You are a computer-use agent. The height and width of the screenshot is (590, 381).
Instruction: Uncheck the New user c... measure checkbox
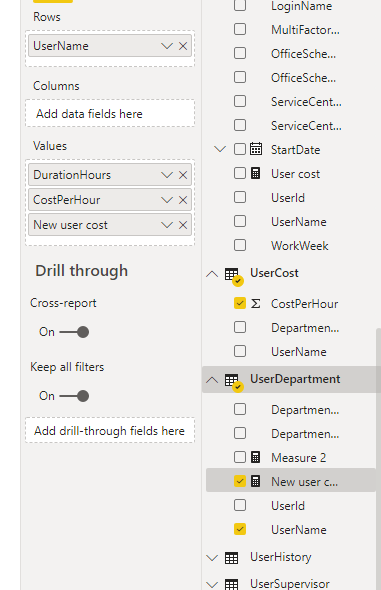click(240, 481)
